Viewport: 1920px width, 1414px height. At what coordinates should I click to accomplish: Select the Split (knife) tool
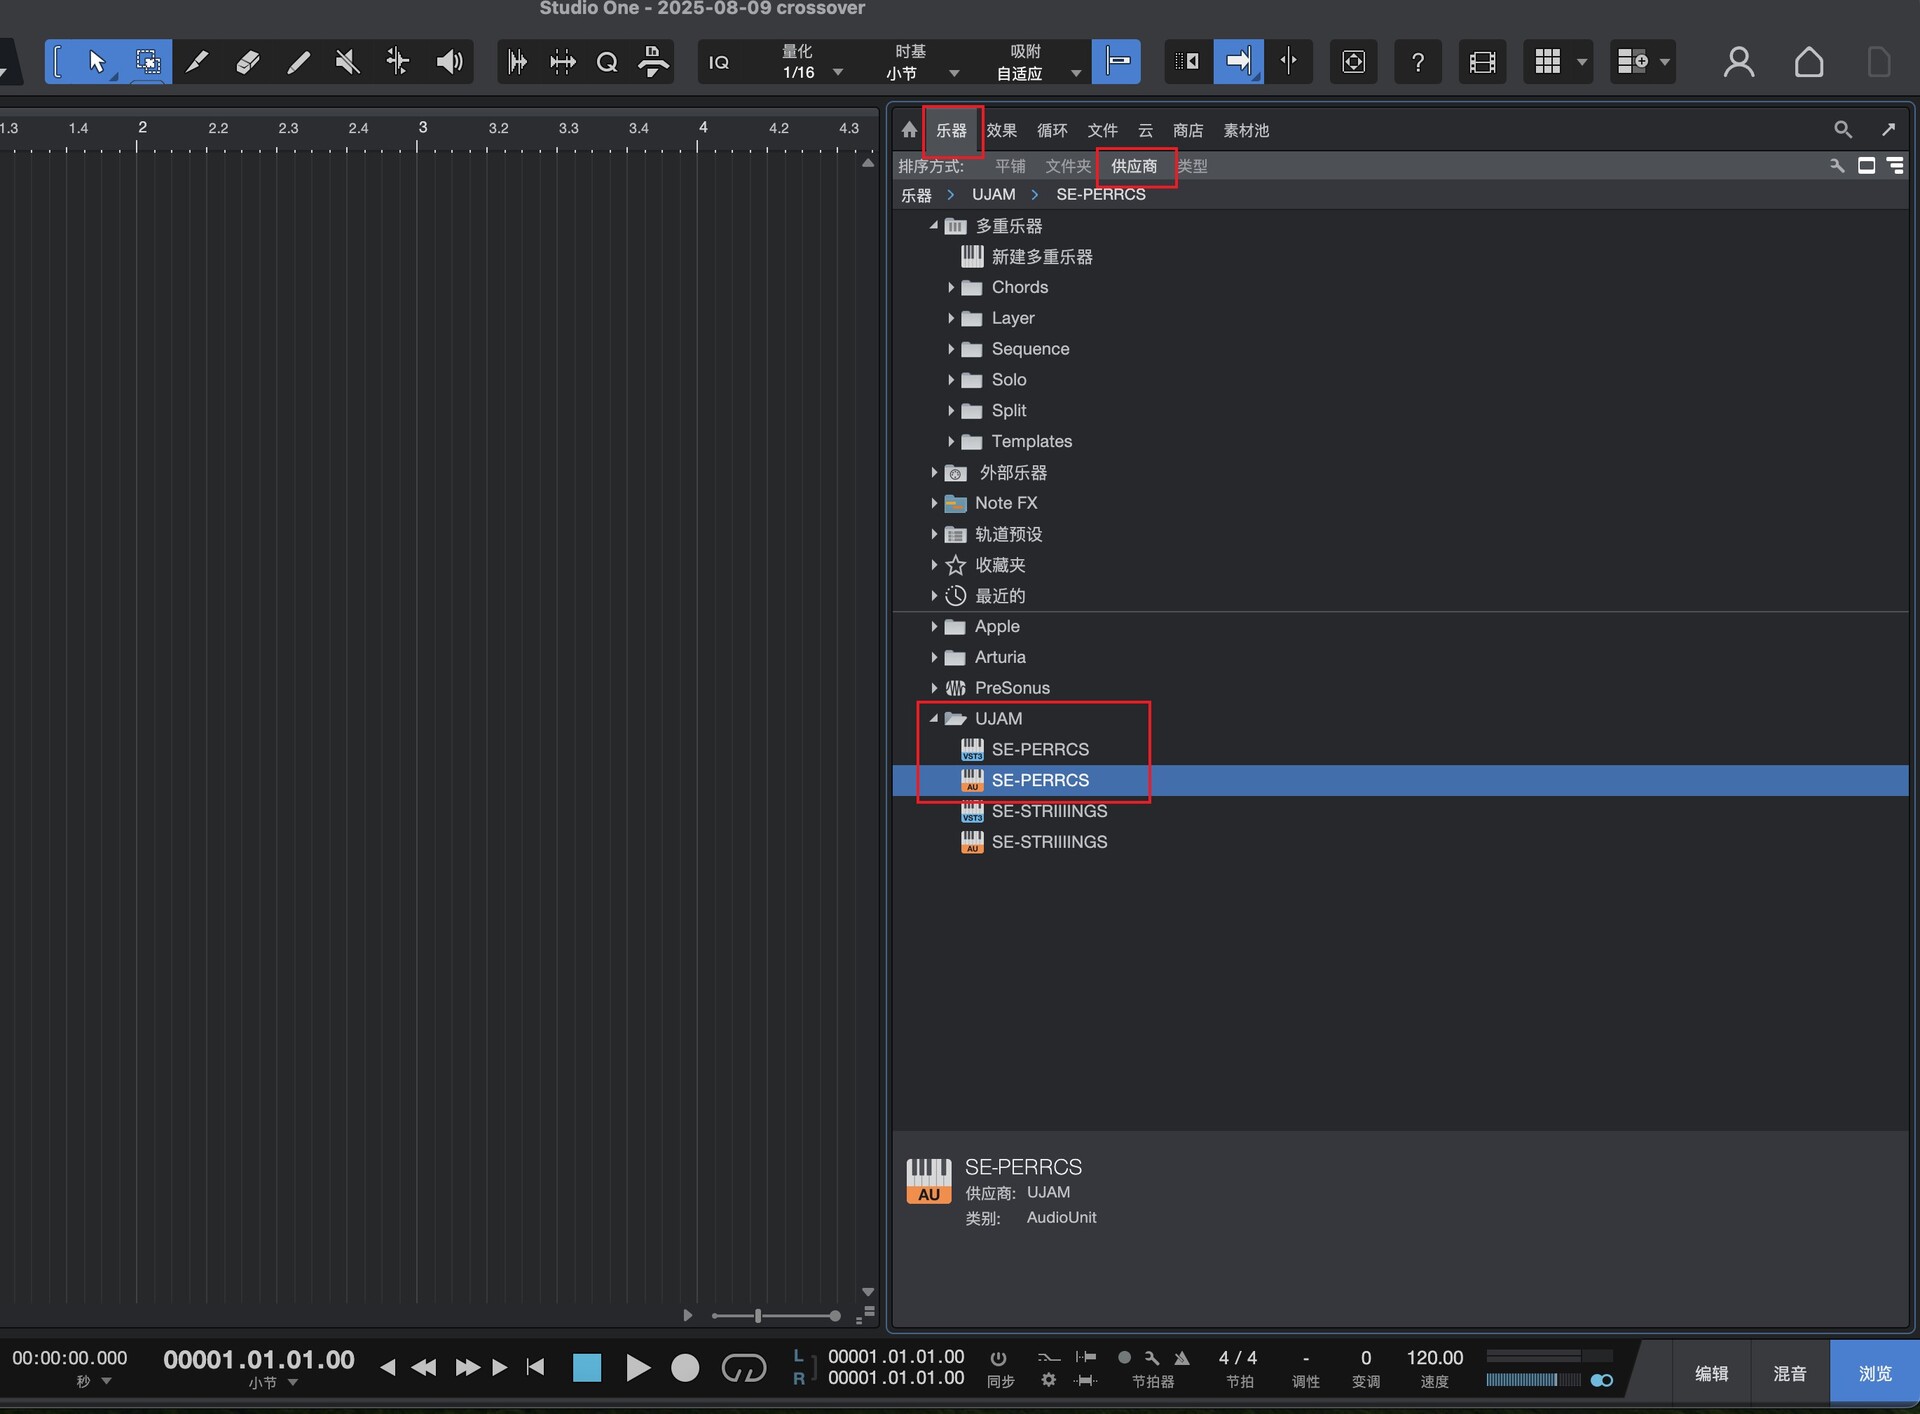197,62
